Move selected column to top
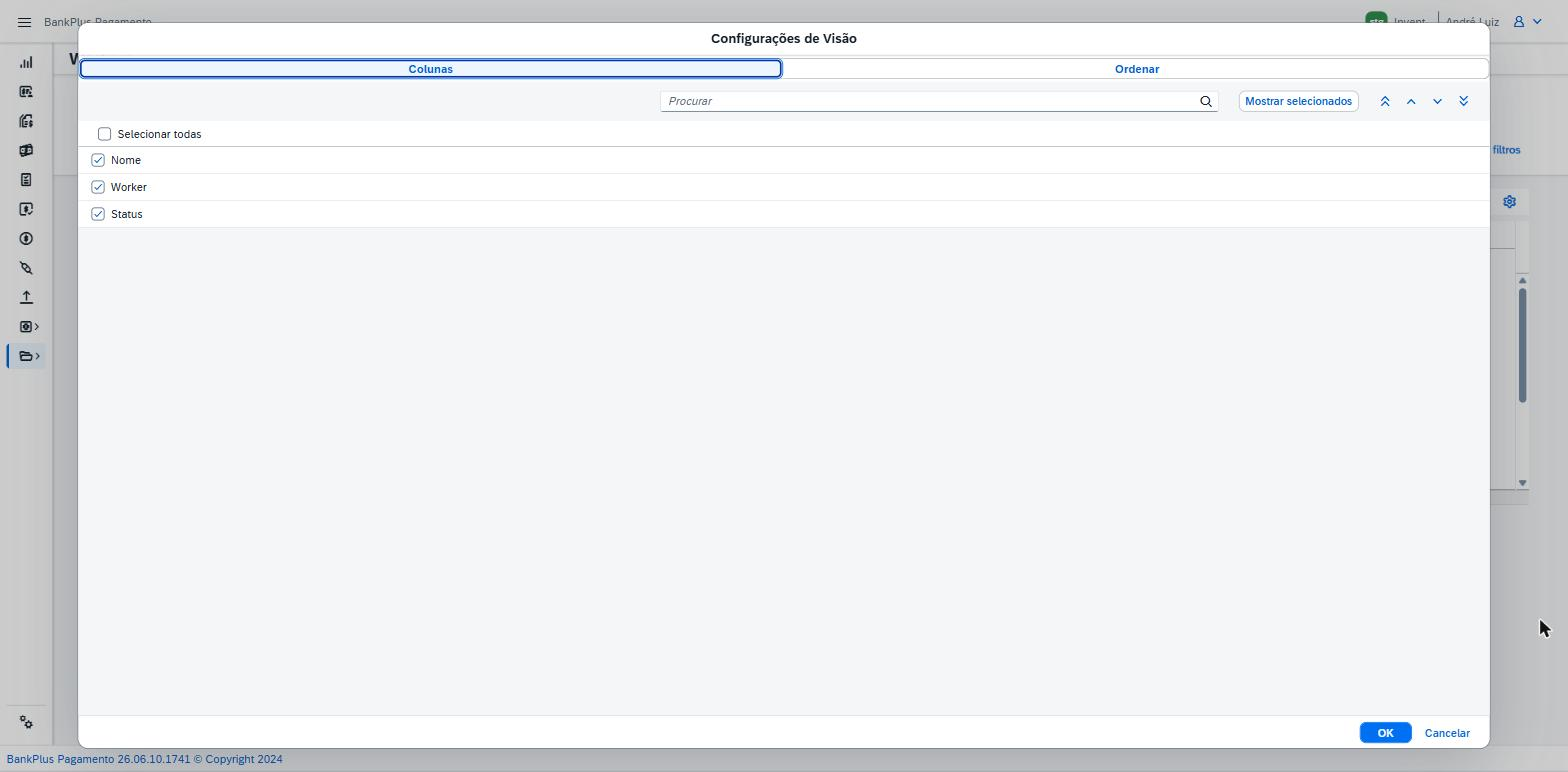Screen dimensions: 1568x772 point(1385,101)
